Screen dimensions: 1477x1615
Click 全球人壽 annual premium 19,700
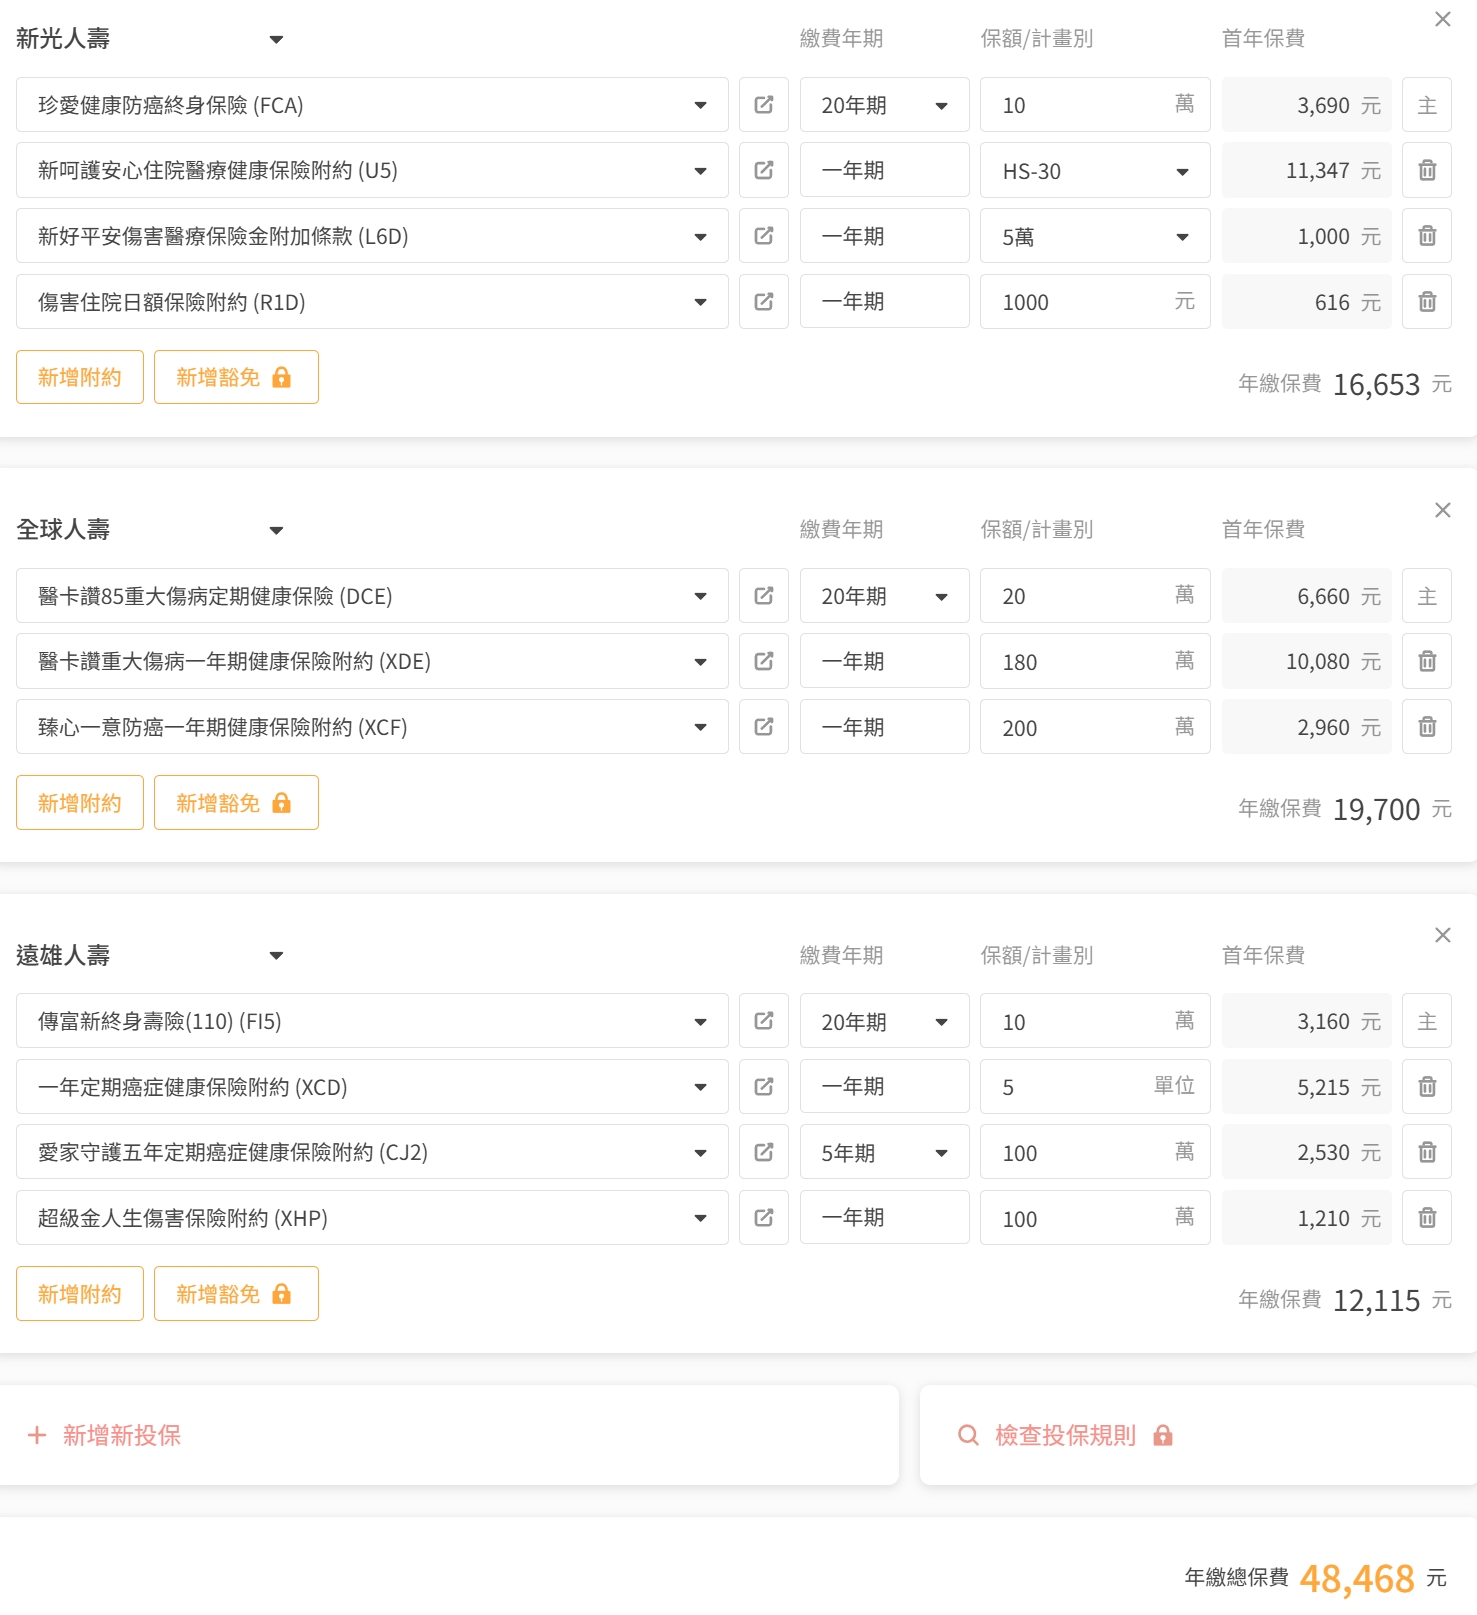coord(1376,809)
